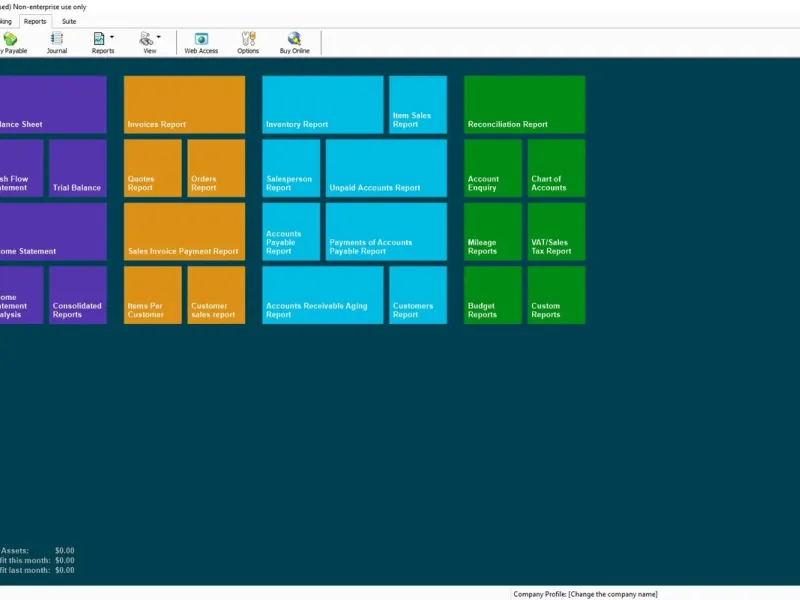Click the Assets $0.00 value

[x=65, y=551]
